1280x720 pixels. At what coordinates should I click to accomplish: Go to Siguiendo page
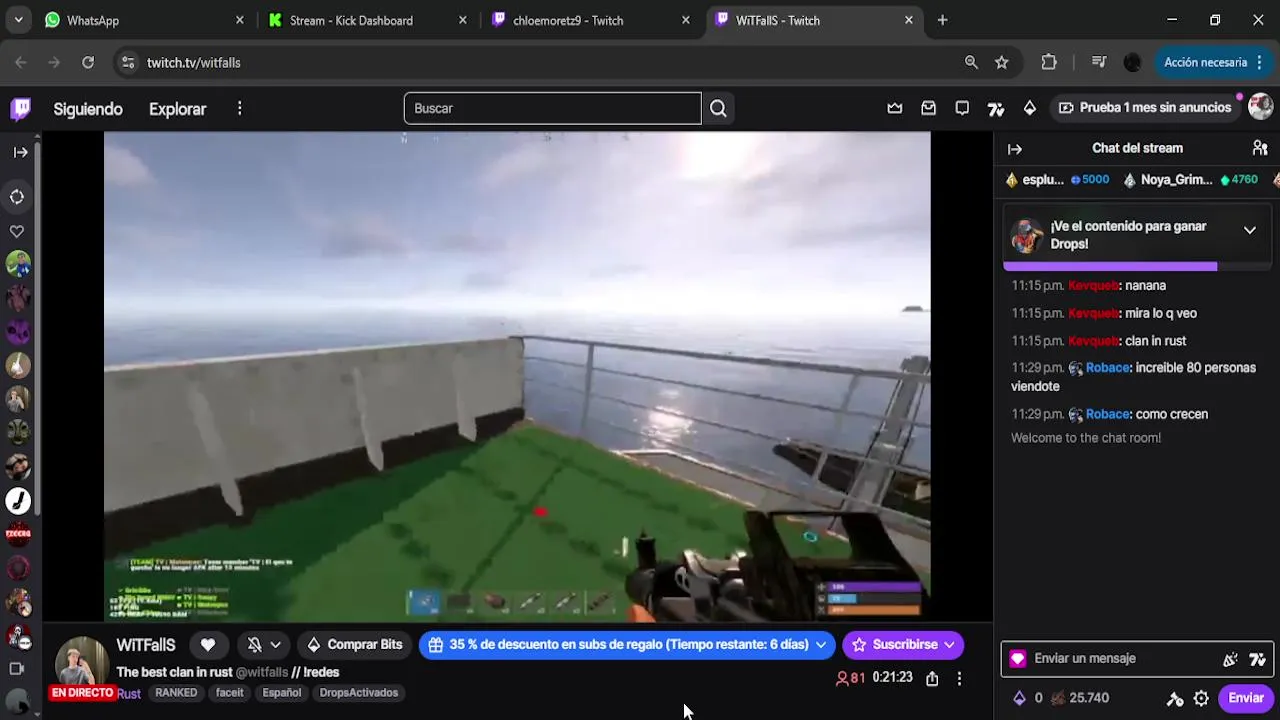coord(88,109)
